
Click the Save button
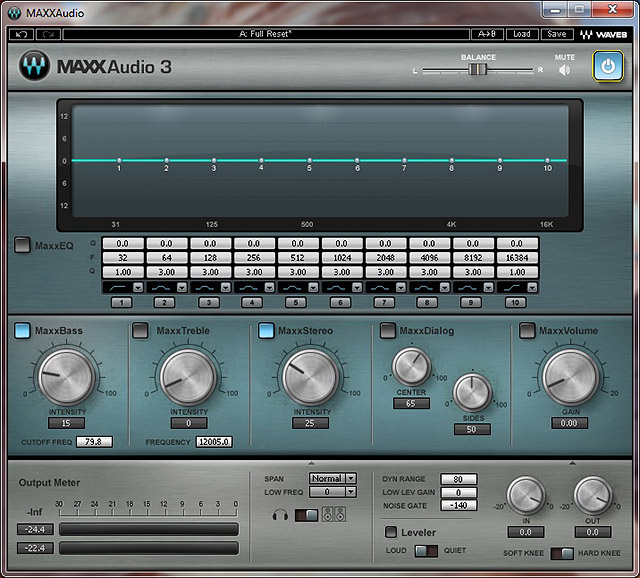(x=557, y=34)
